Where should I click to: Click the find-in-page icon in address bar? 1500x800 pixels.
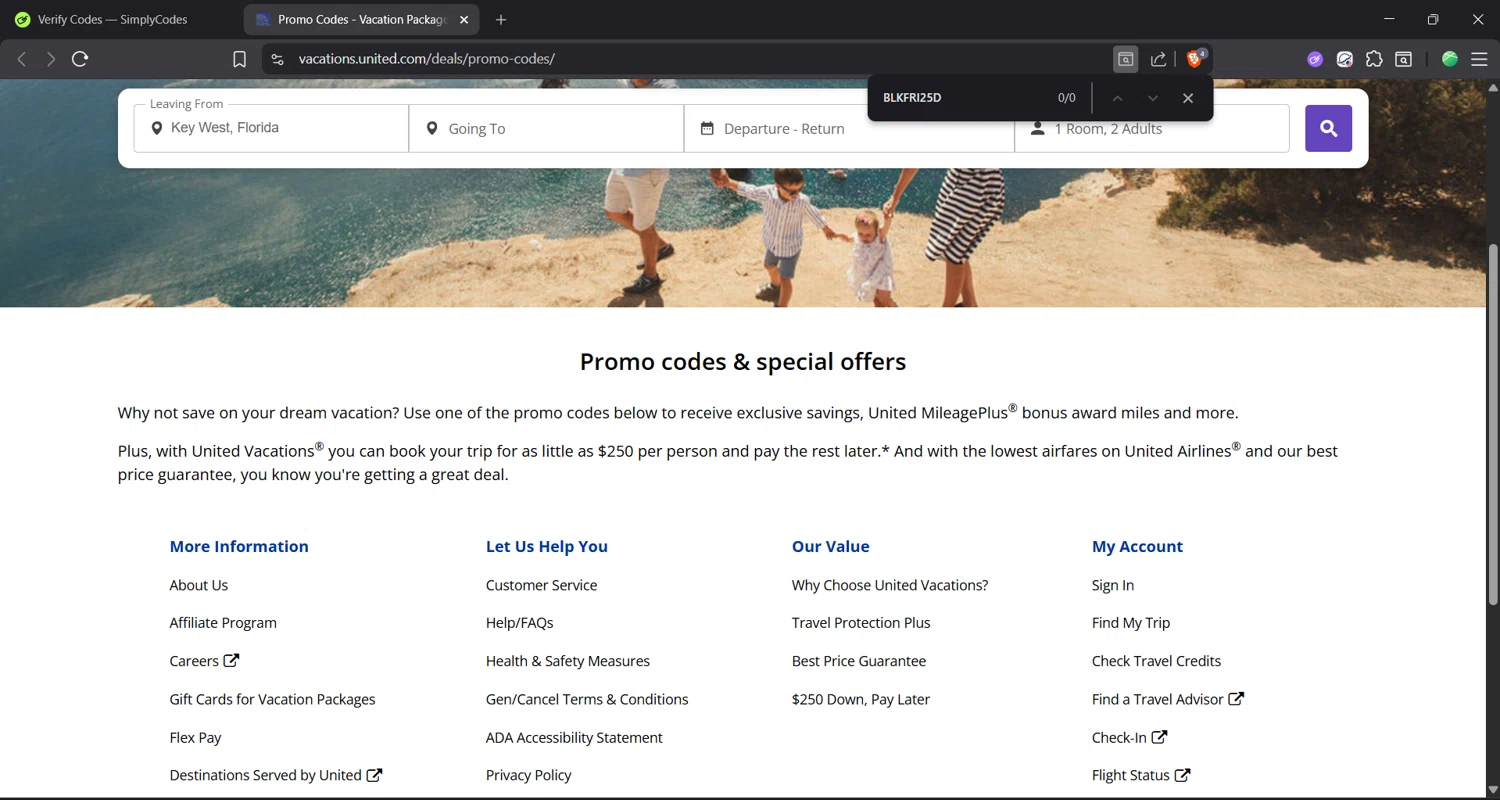tap(1125, 59)
